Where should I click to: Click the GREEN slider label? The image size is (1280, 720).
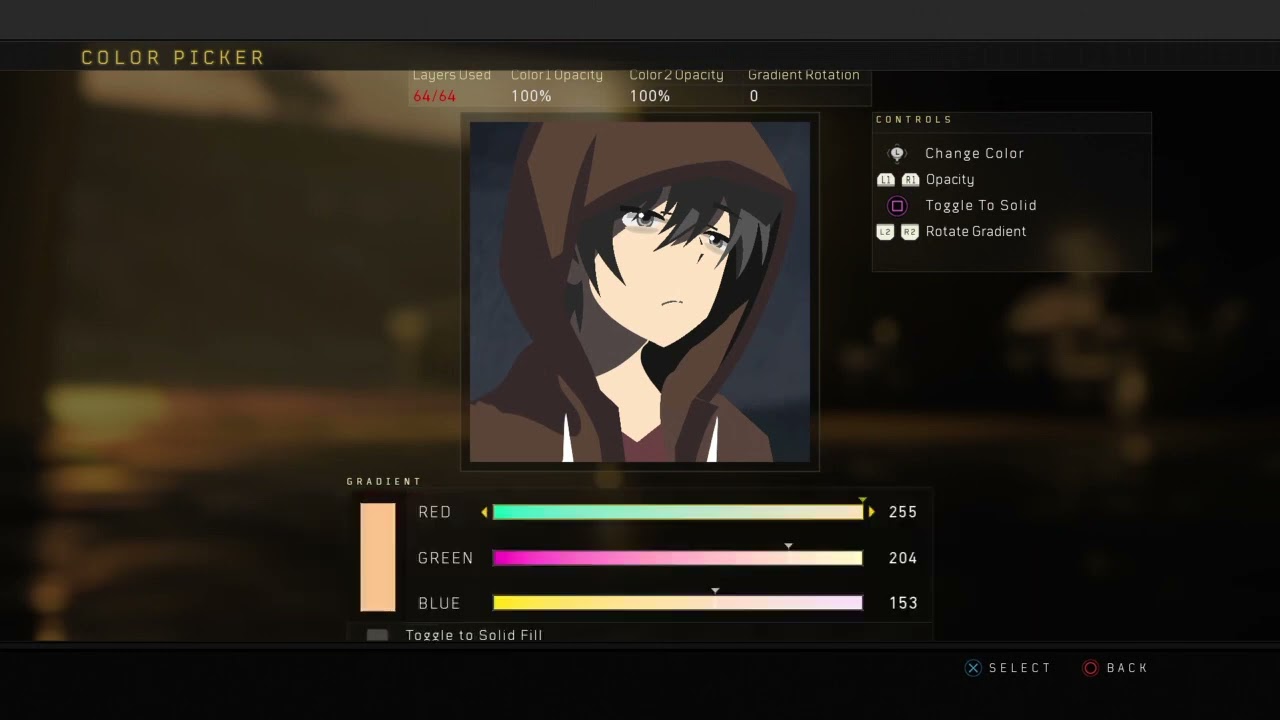(446, 558)
